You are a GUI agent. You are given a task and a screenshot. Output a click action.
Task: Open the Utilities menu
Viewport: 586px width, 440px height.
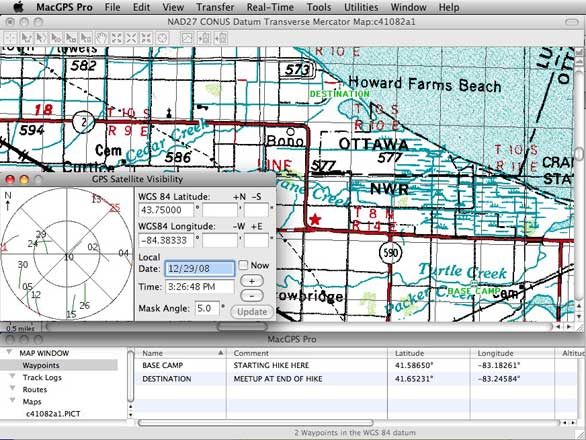tap(361, 7)
